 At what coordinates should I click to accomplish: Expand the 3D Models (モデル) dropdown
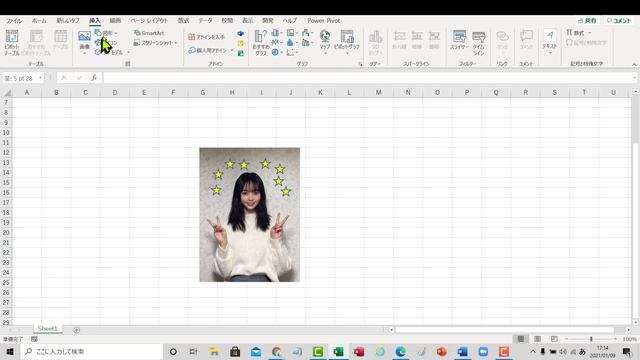(128, 52)
